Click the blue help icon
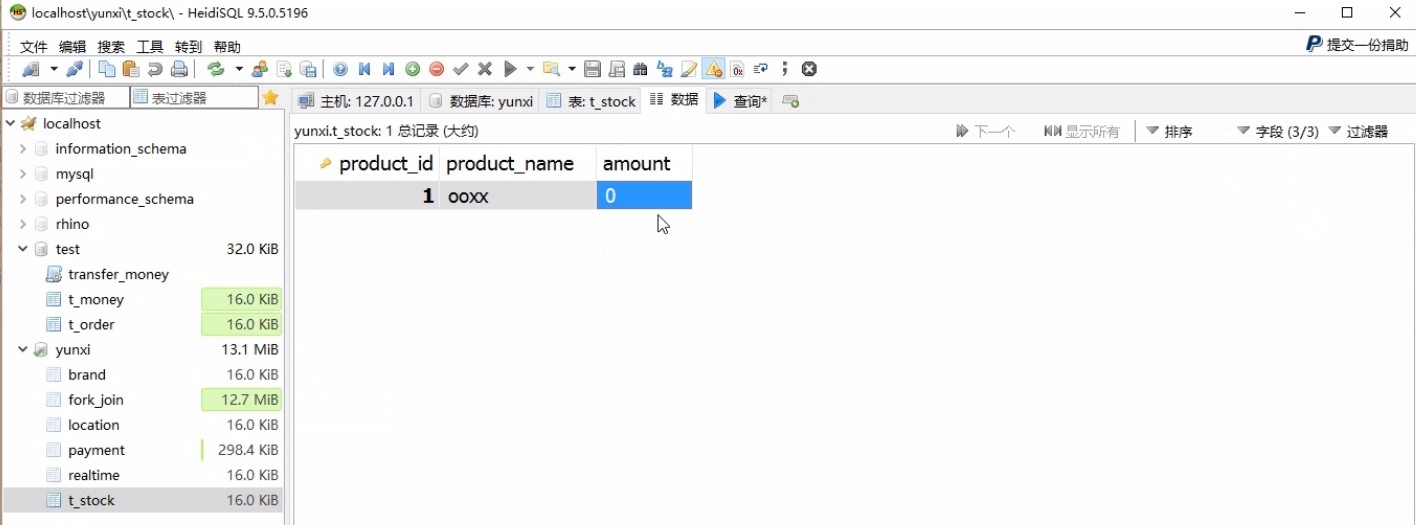 click(341, 69)
